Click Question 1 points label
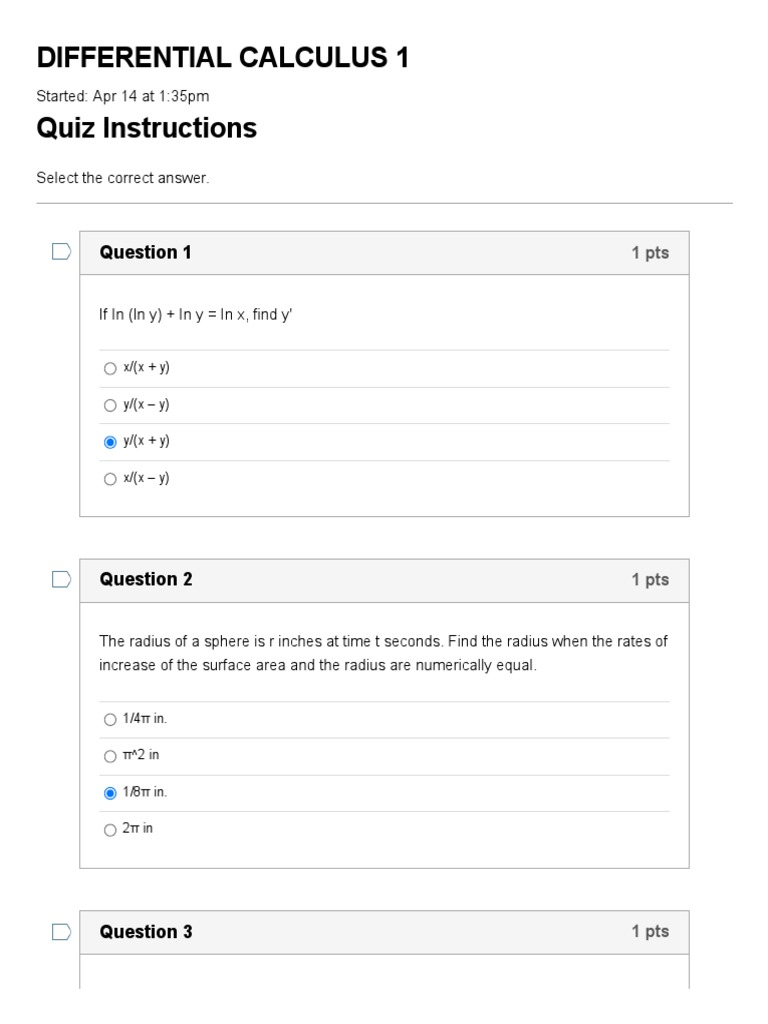The width and height of the screenshot is (768, 1024). (x=649, y=253)
